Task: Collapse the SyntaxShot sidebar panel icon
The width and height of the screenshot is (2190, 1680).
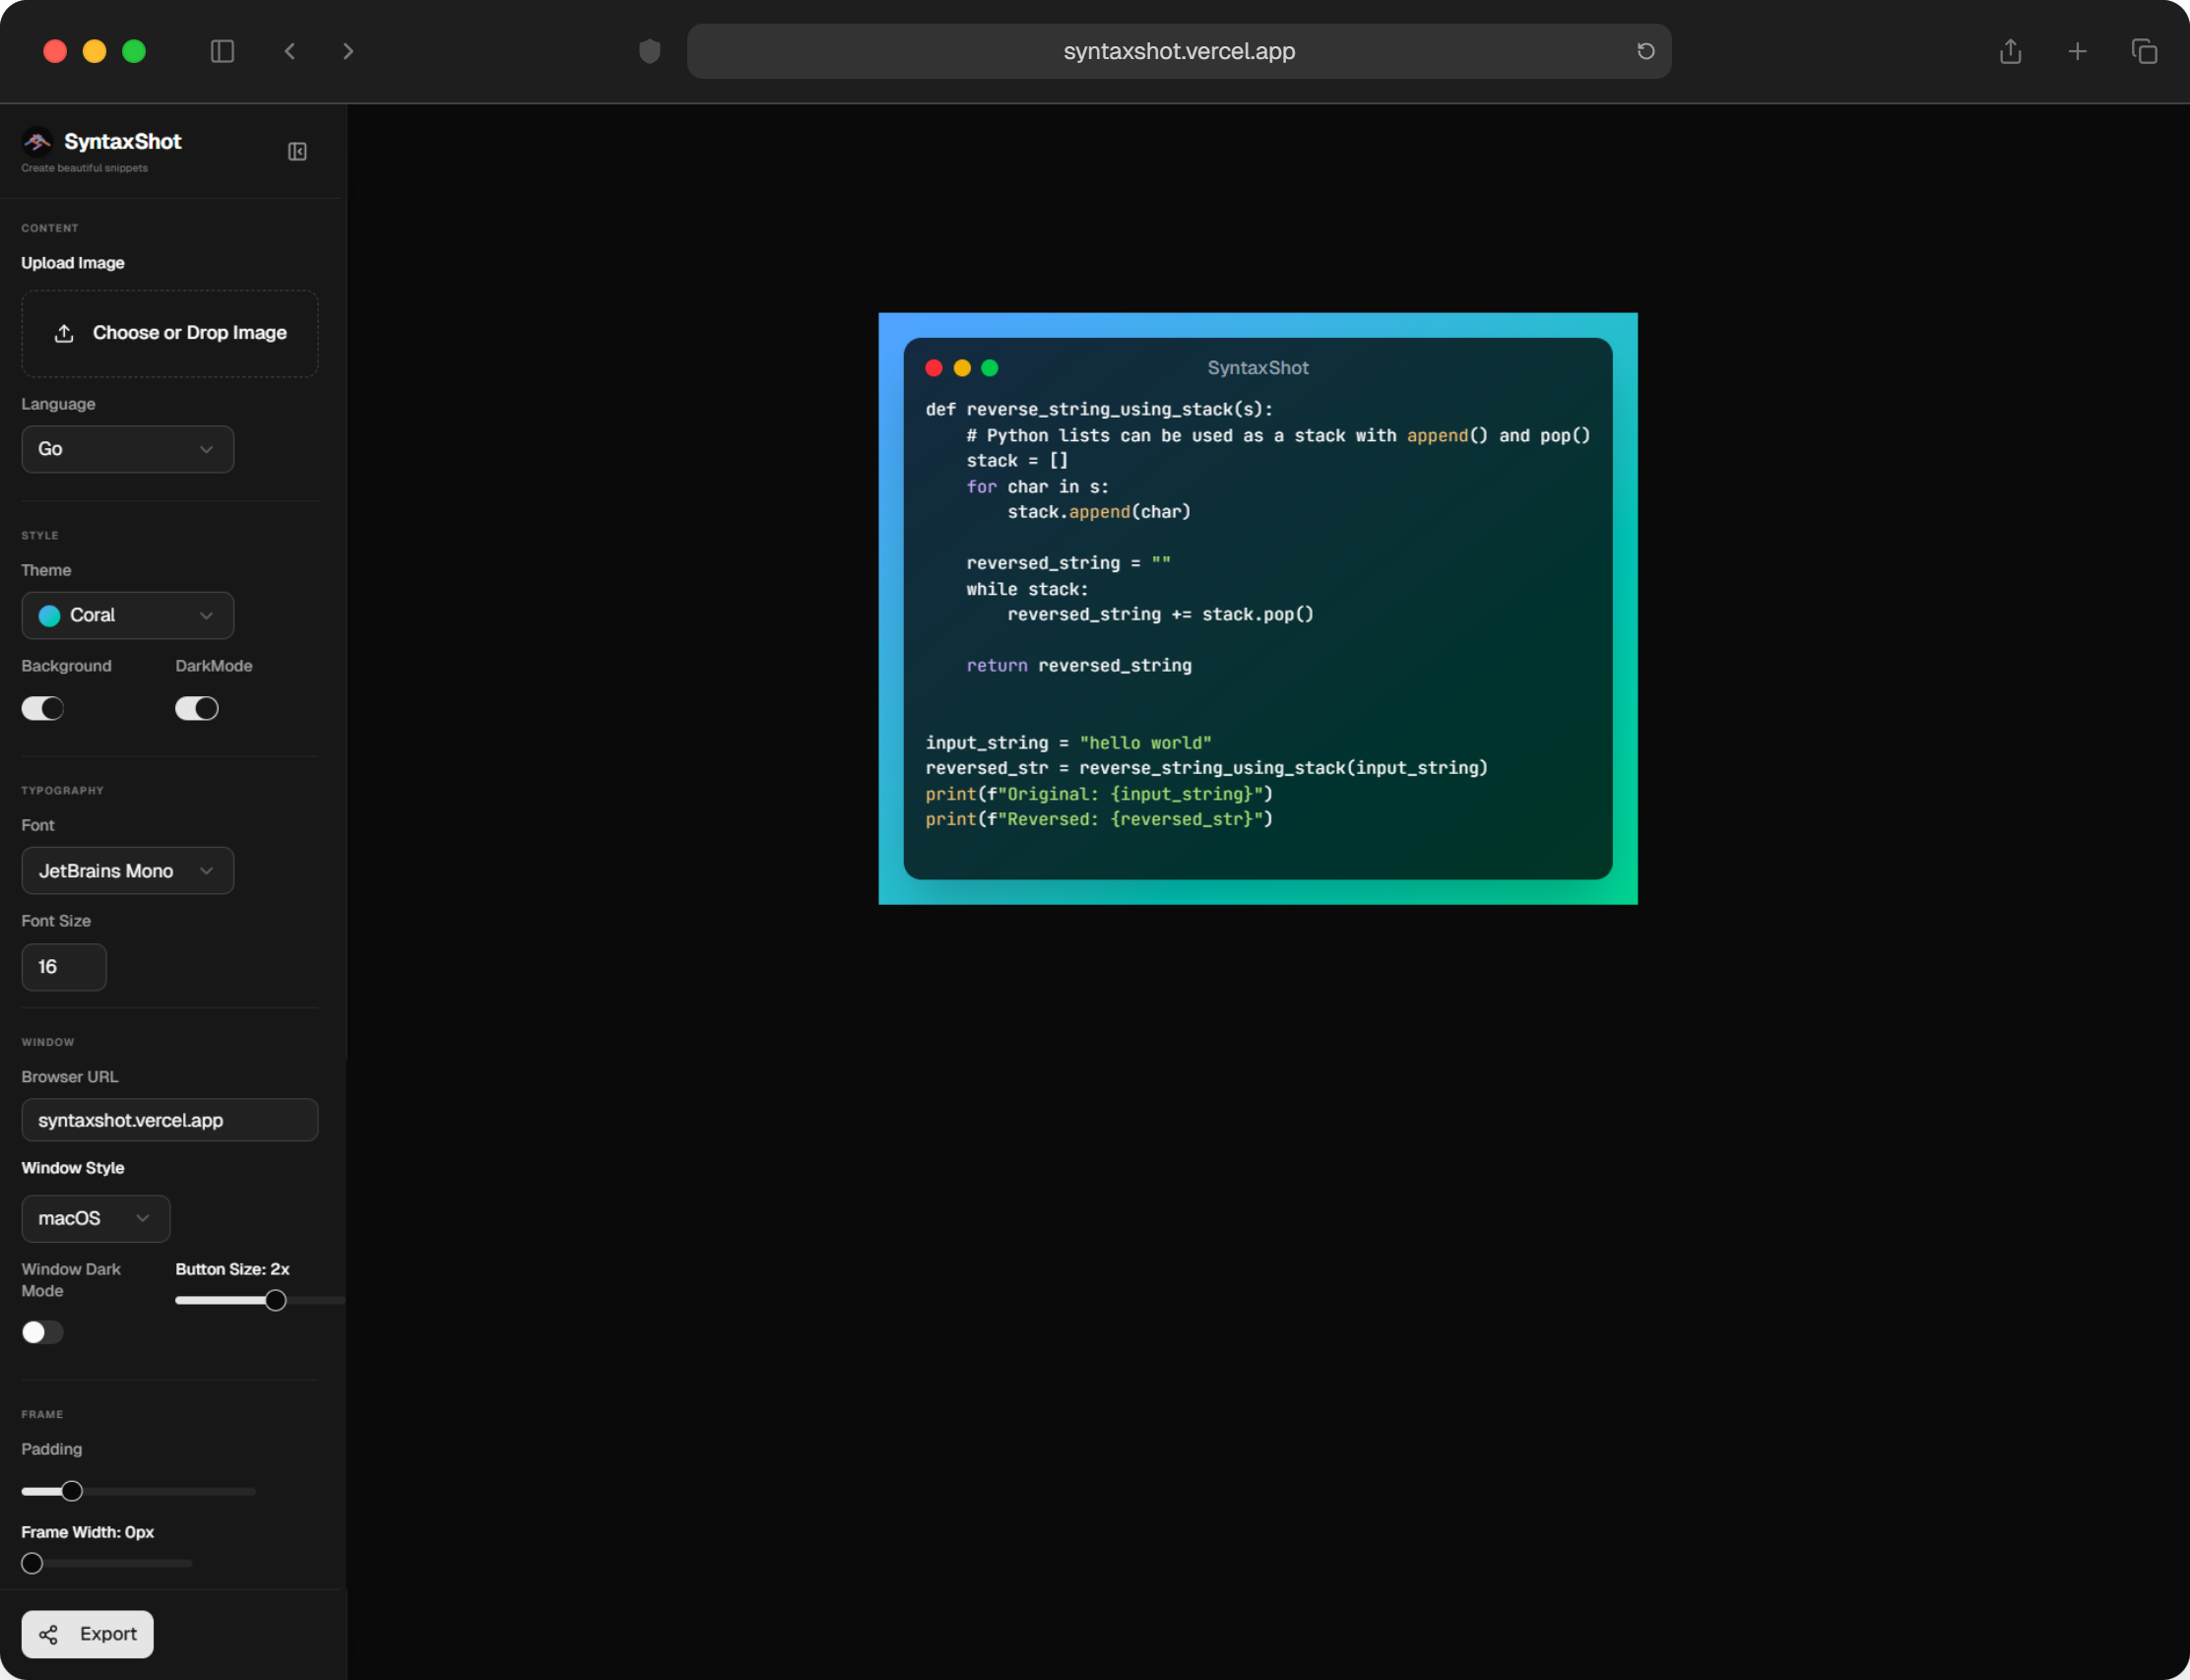Action: (x=297, y=151)
